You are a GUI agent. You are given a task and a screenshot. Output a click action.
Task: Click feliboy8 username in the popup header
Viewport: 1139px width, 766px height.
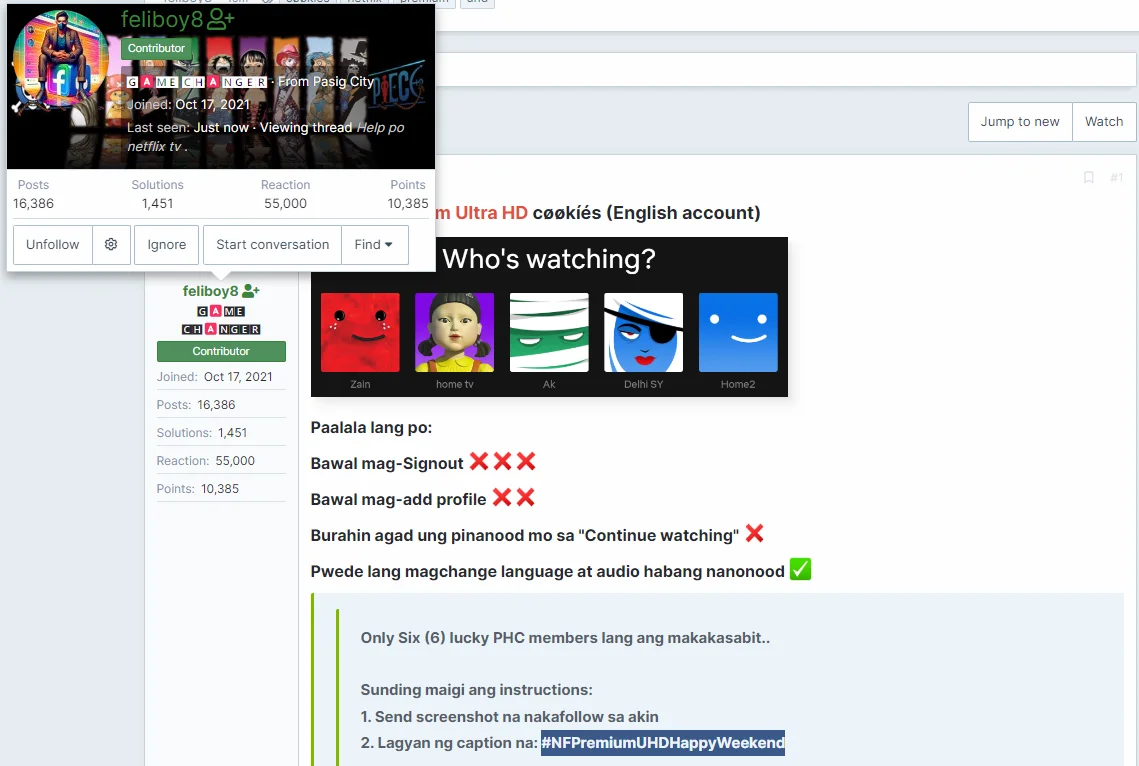162,20
